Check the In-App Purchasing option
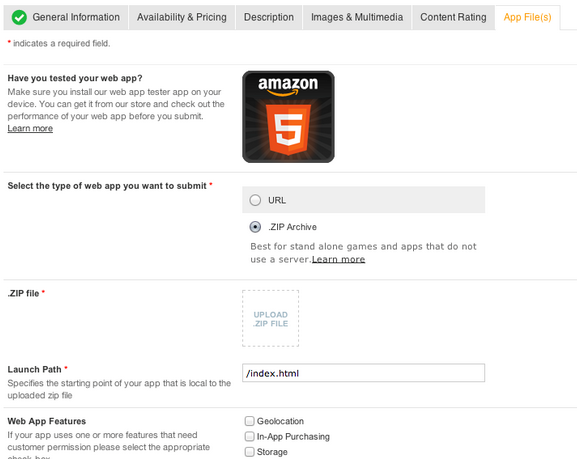 pyautogui.click(x=249, y=436)
